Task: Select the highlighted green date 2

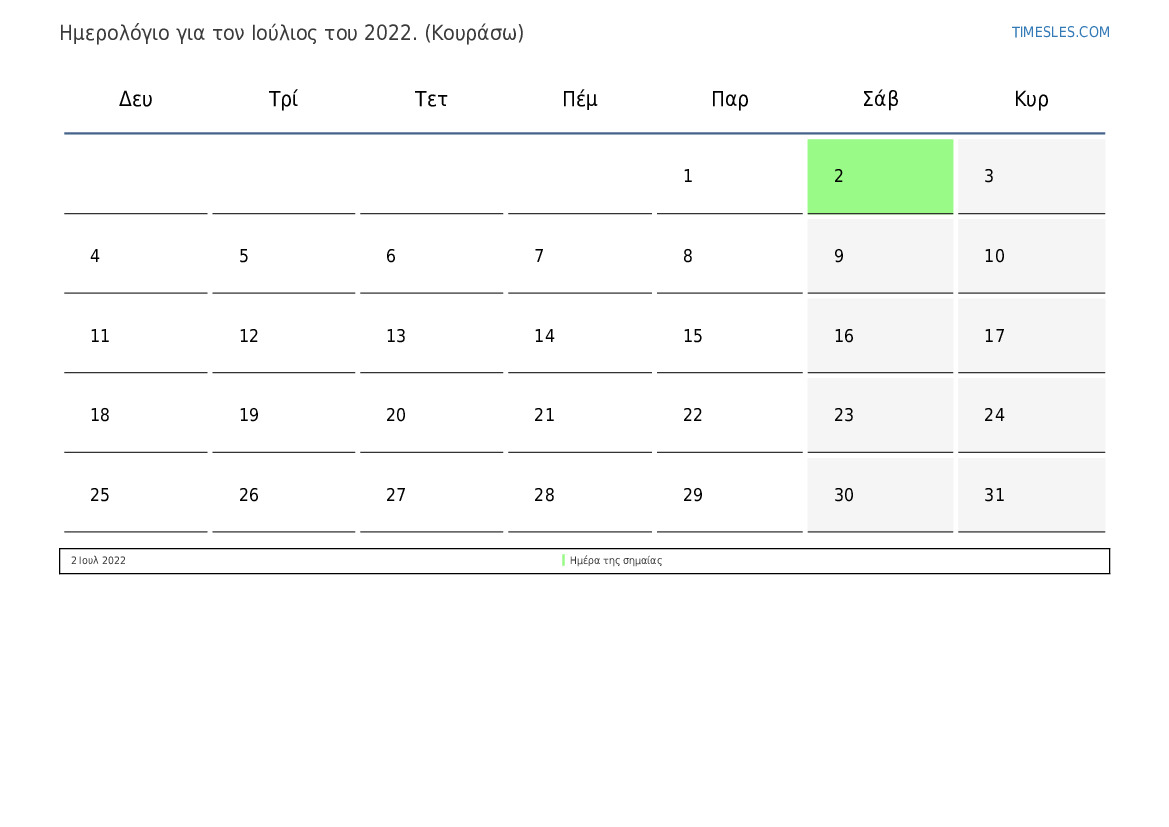Action: [x=880, y=176]
